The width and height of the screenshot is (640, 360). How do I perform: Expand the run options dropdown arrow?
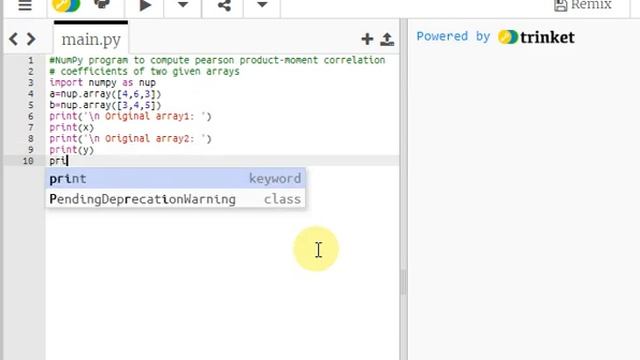click(x=183, y=5)
